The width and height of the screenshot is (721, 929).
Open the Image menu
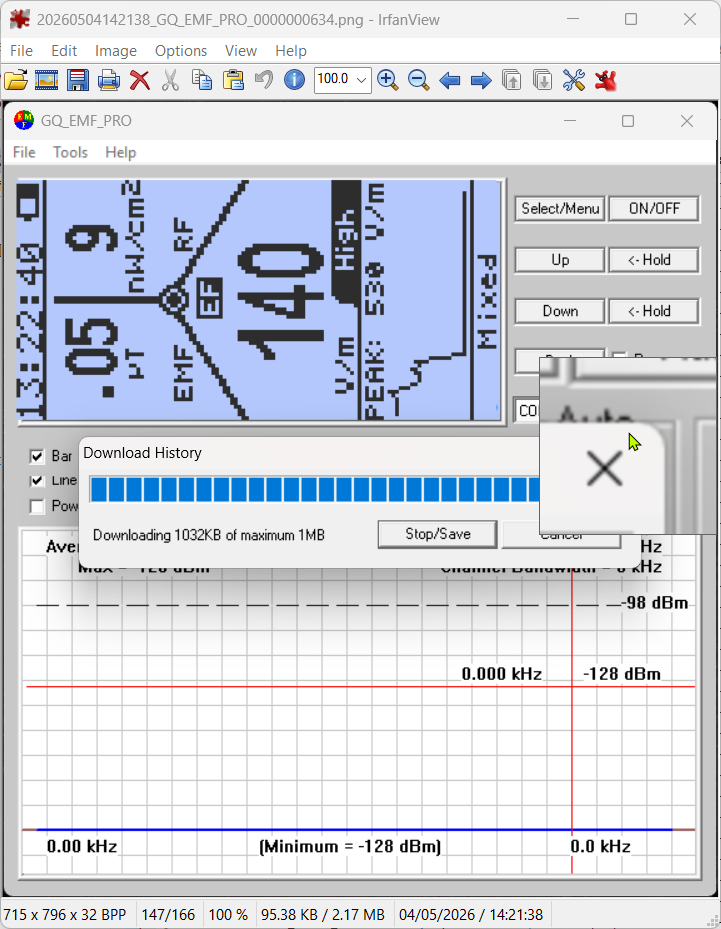point(116,51)
